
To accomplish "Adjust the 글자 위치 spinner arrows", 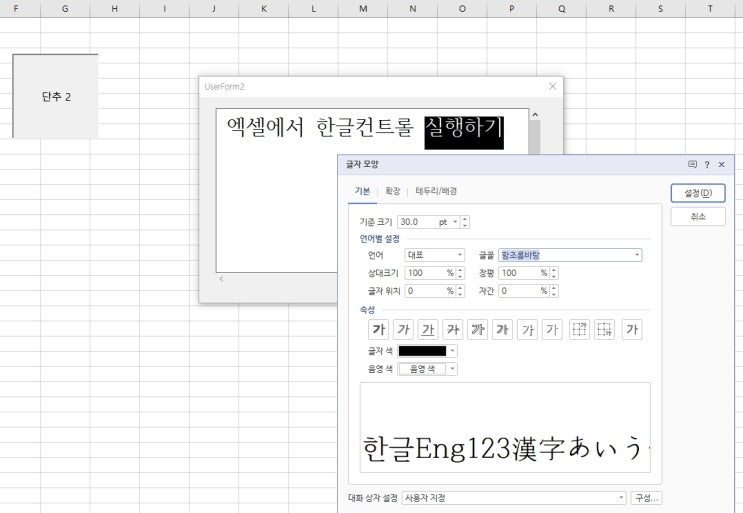I will (x=460, y=291).
